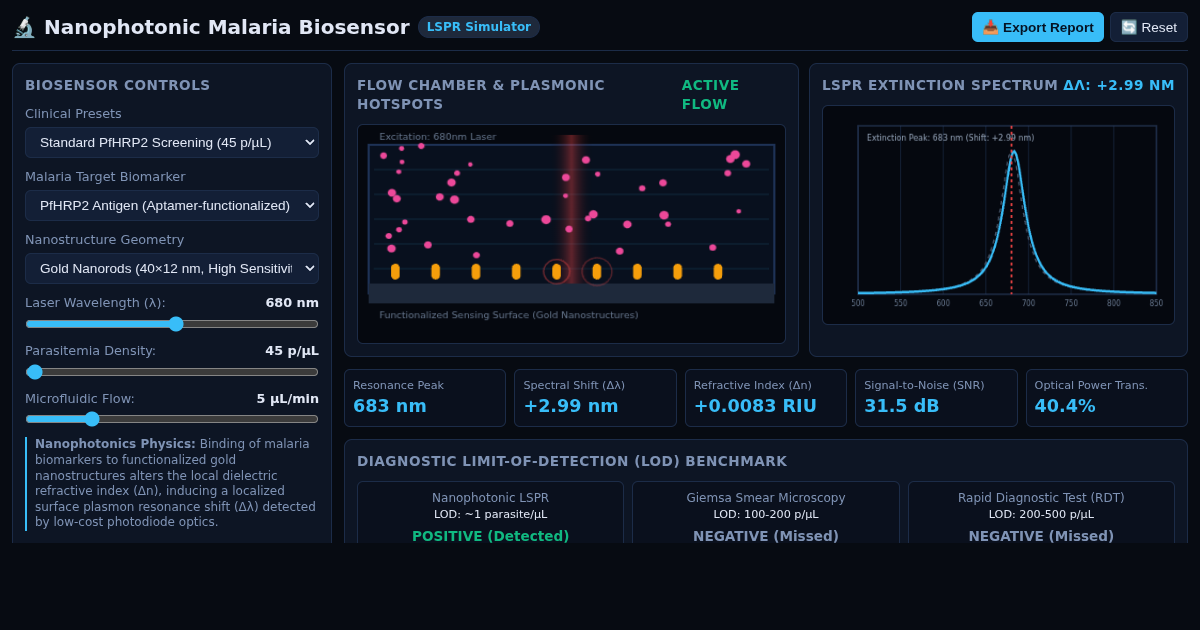Click the LSPR Simulator badge
The image size is (1200, 630).
pos(479,27)
